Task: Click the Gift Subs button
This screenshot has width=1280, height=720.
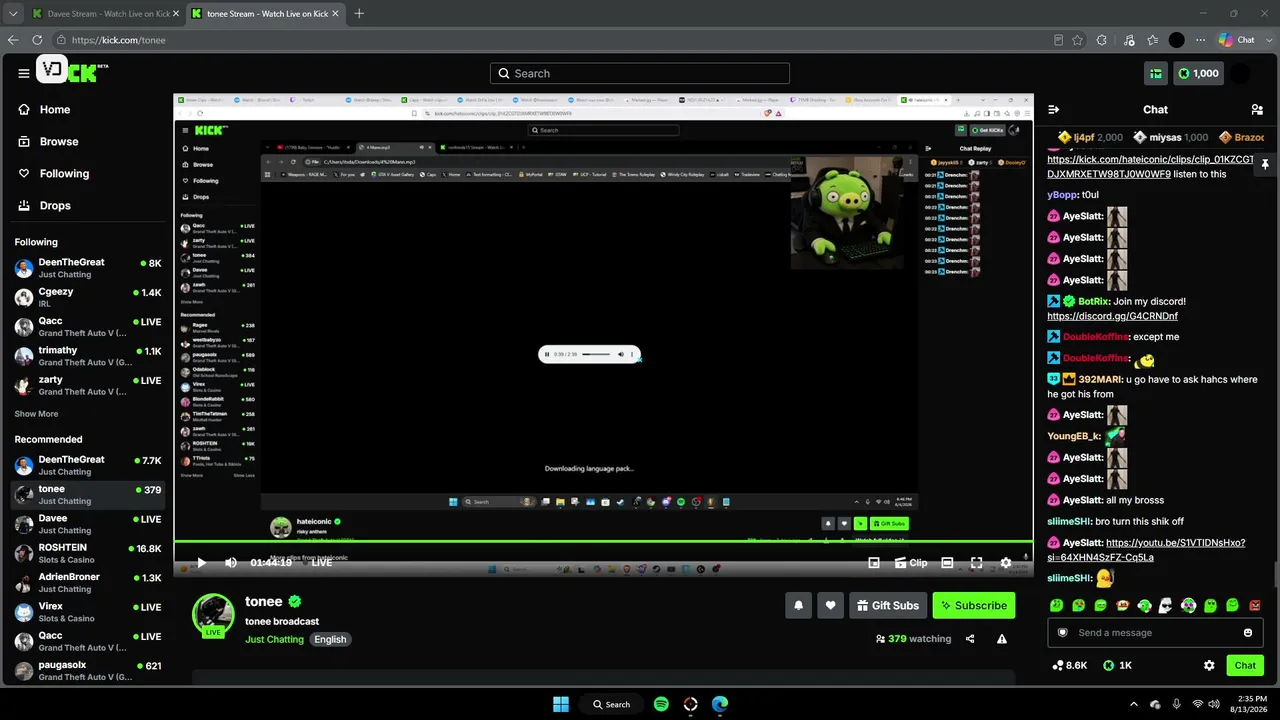Action: (888, 605)
